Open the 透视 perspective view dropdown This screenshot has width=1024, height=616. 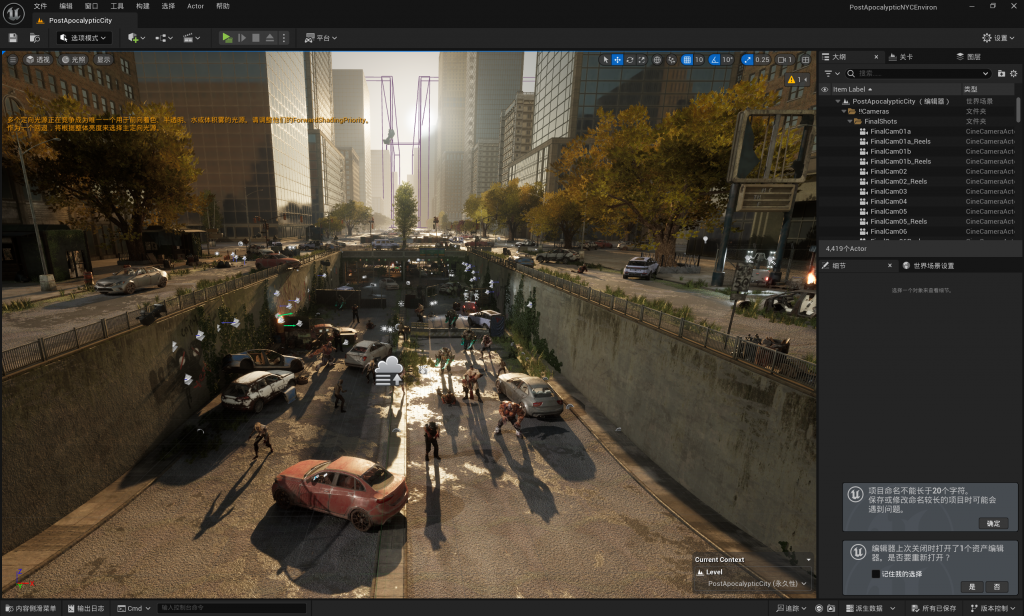pos(38,59)
